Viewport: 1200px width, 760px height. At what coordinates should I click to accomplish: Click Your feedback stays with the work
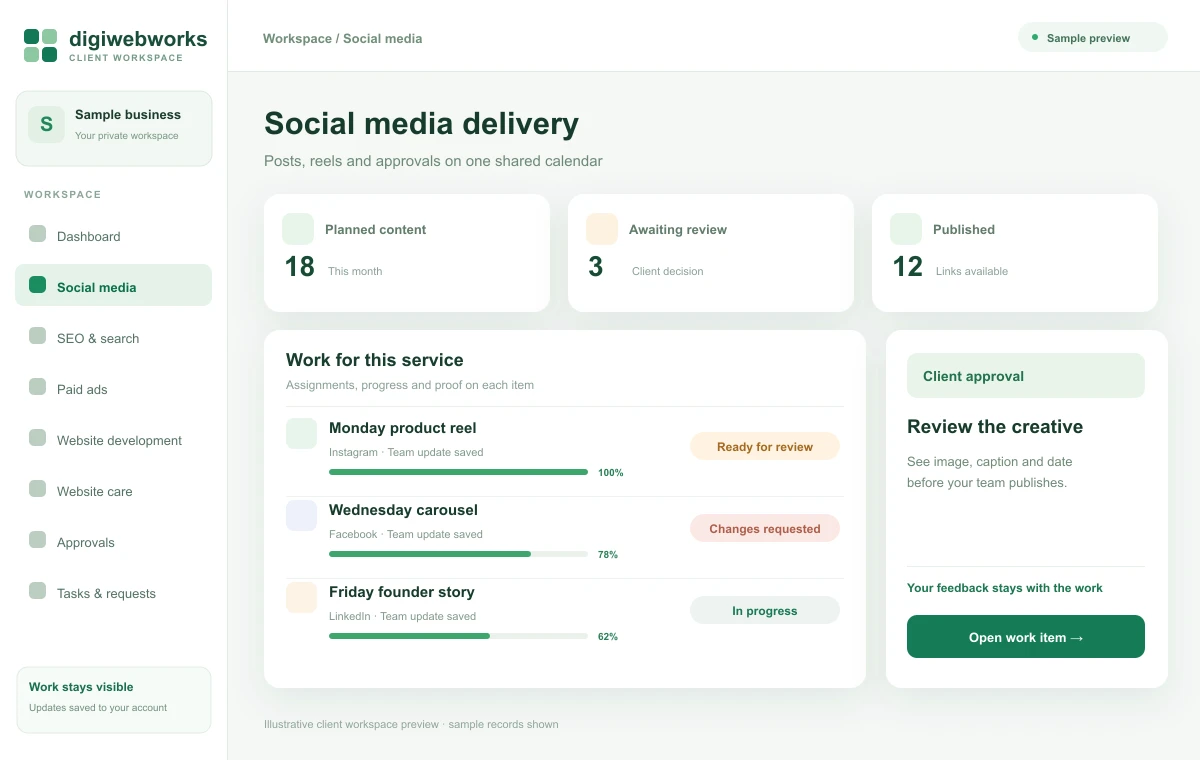1005,588
